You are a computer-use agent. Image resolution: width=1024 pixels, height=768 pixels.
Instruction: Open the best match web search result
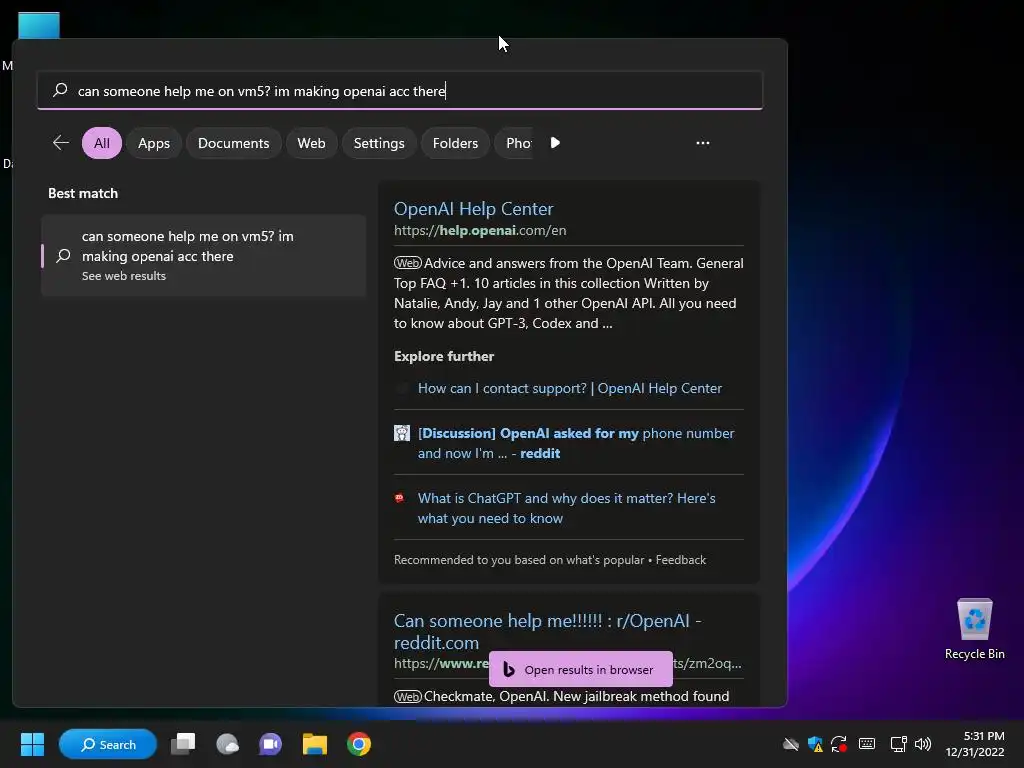pyautogui.click(x=204, y=255)
